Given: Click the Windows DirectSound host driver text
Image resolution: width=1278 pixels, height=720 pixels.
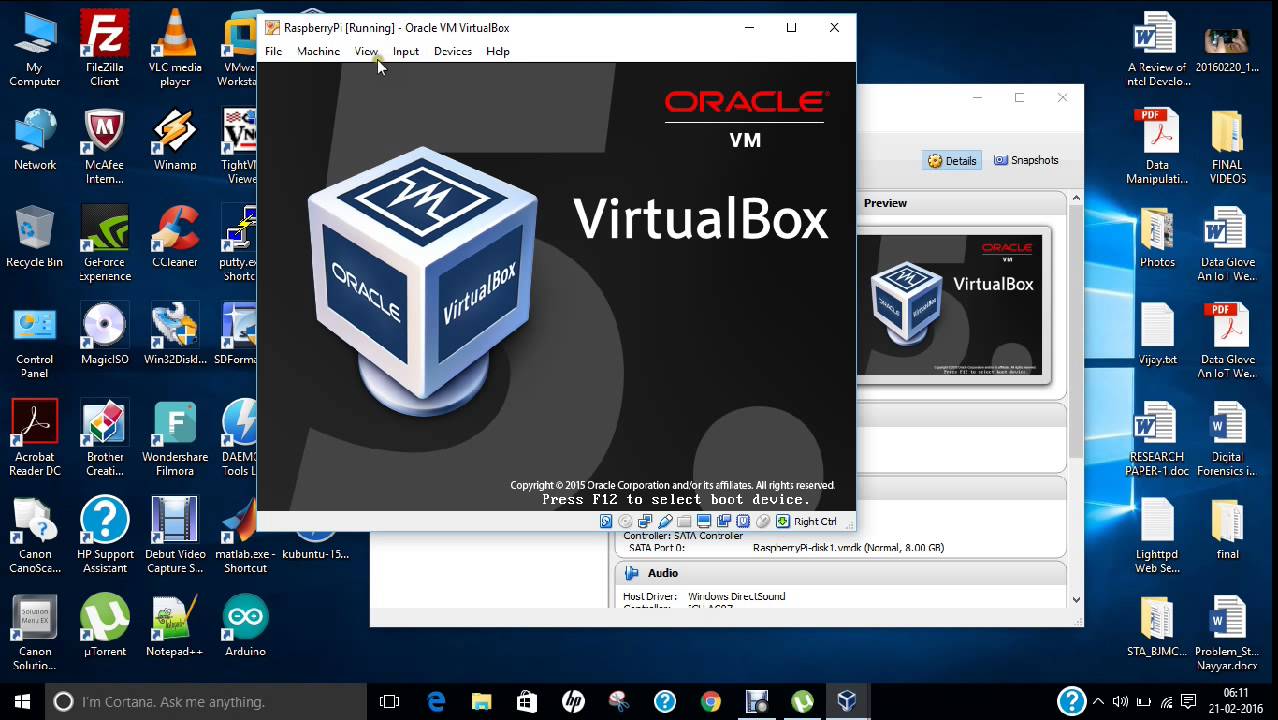Looking at the screenshot, I should click(737, 596).
